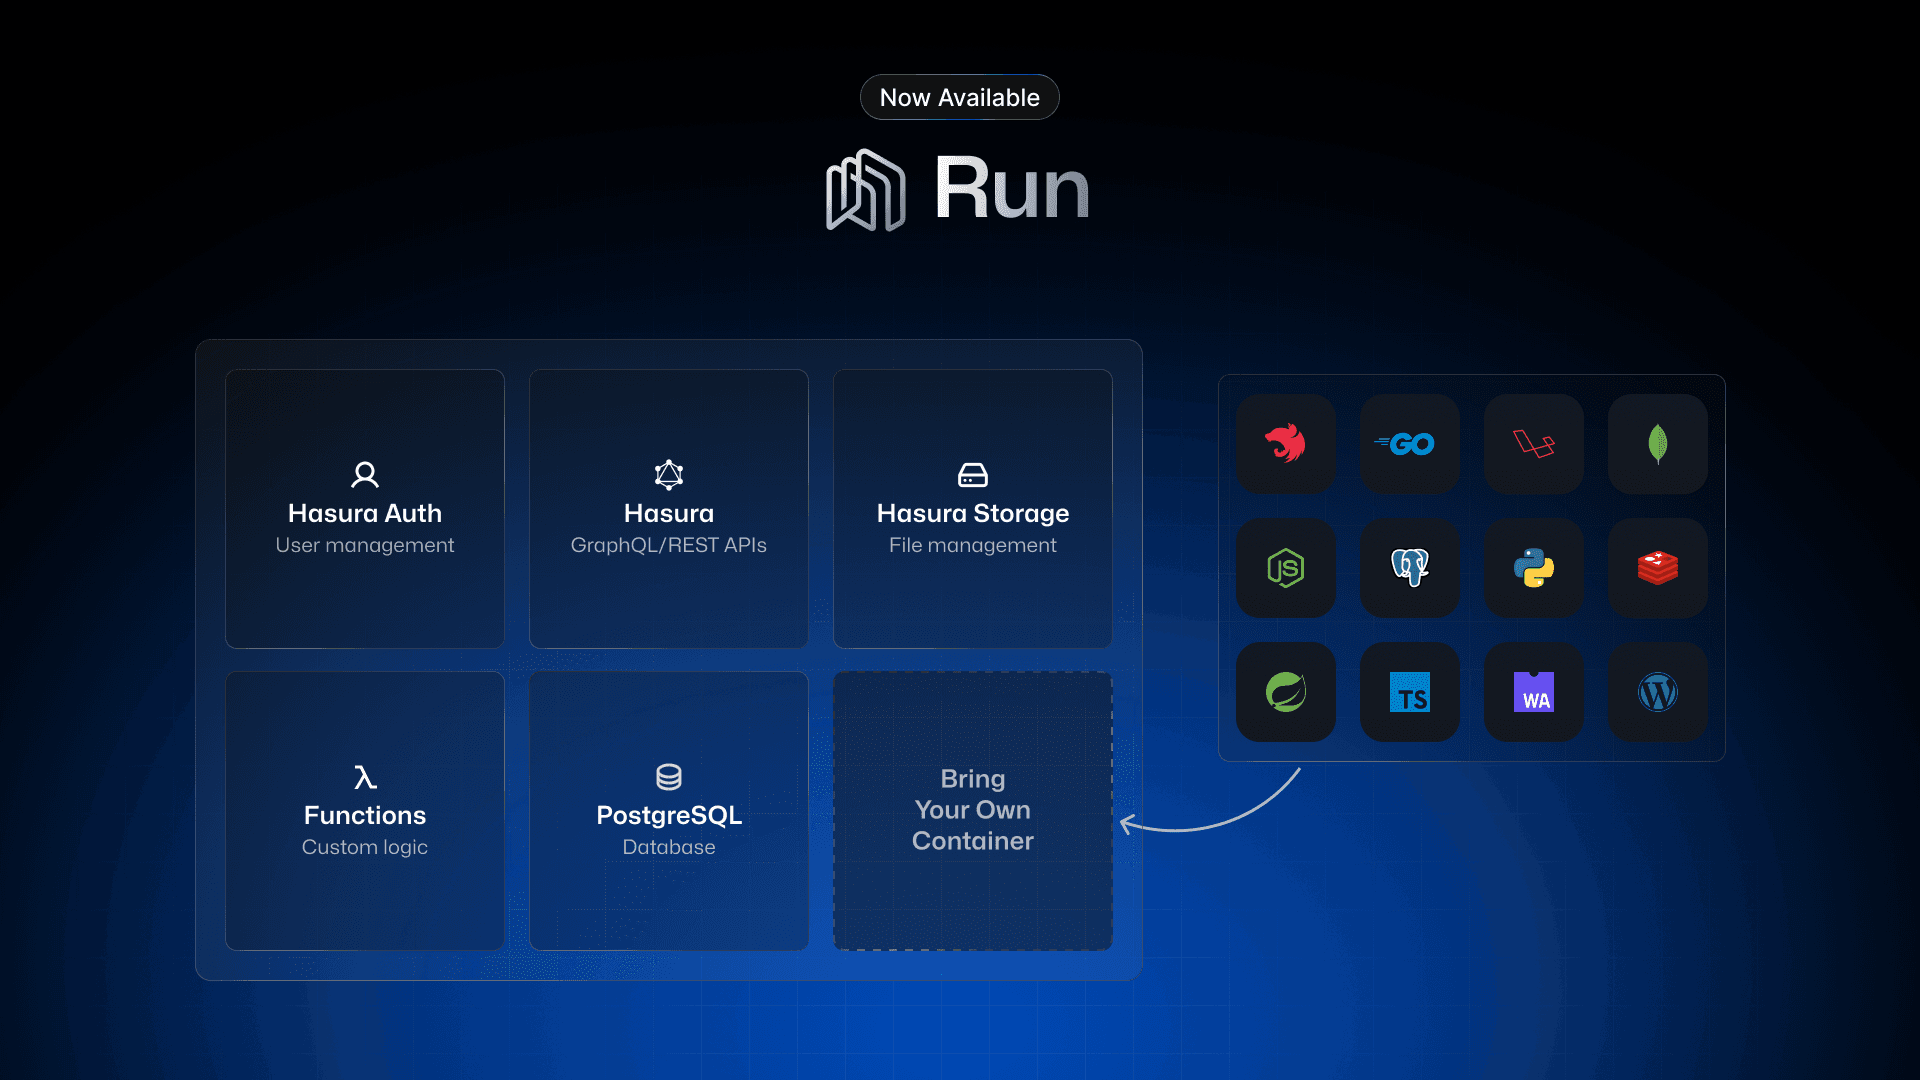The height and width of the screenshot is (1080, 1920).
Task: Click the database icon above PostgreSQL
Action: 669,777
